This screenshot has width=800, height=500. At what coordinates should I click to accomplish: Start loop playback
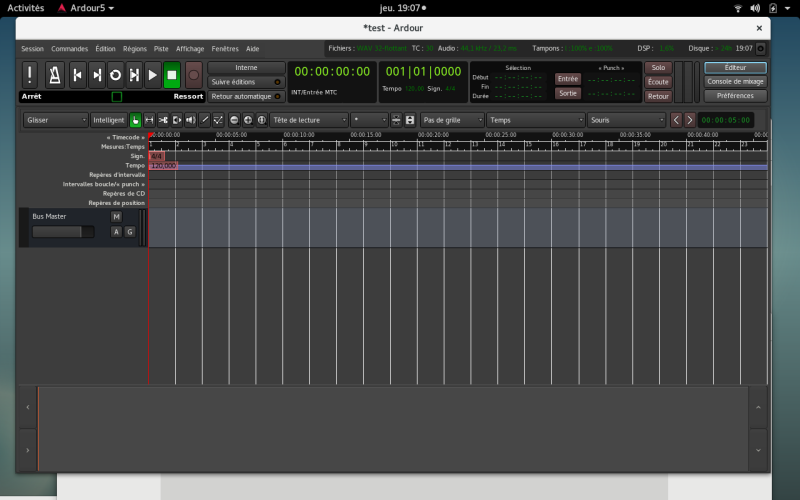115,75
